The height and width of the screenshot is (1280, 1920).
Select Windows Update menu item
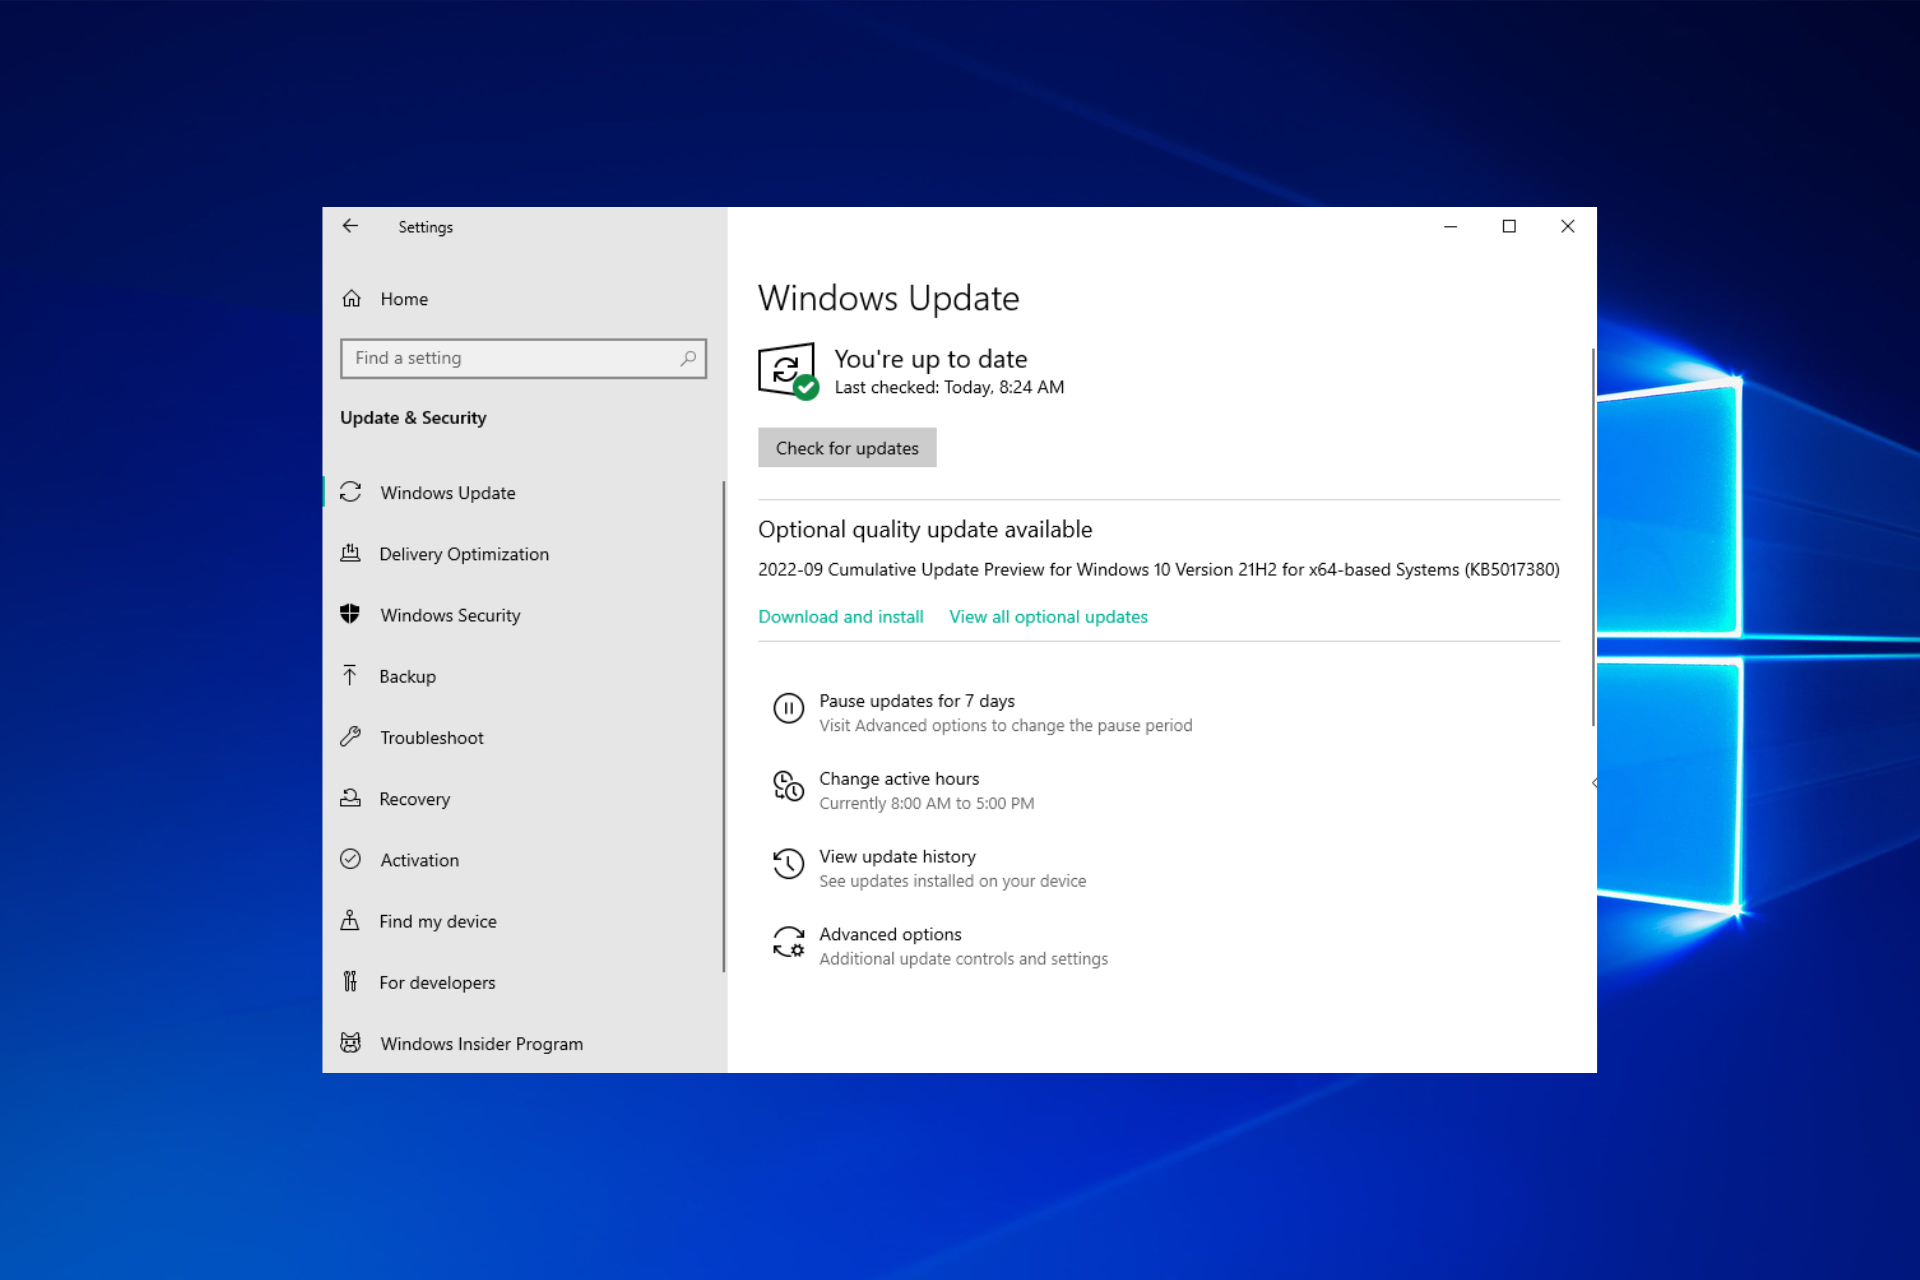(446, 491)
